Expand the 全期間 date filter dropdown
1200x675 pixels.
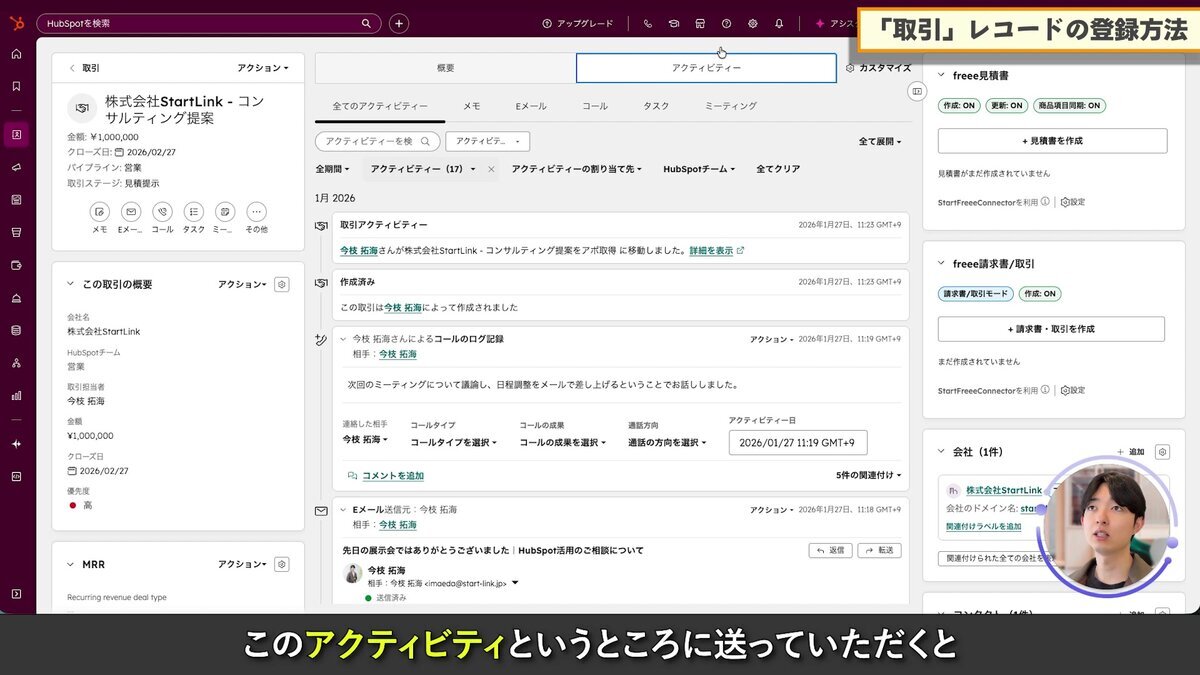click(334, 170)
